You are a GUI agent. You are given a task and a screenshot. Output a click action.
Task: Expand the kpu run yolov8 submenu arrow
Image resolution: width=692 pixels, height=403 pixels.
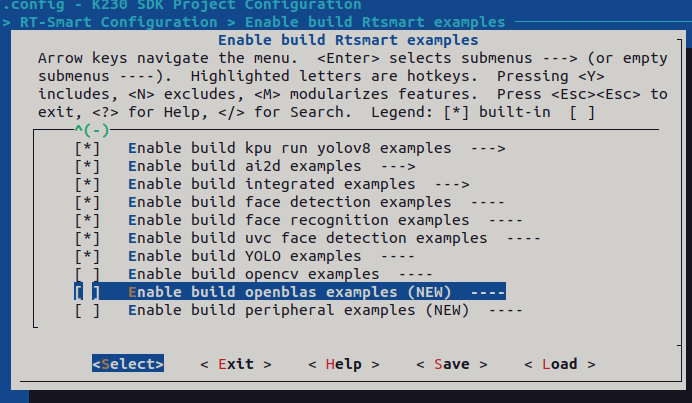[x=486, y=148]
